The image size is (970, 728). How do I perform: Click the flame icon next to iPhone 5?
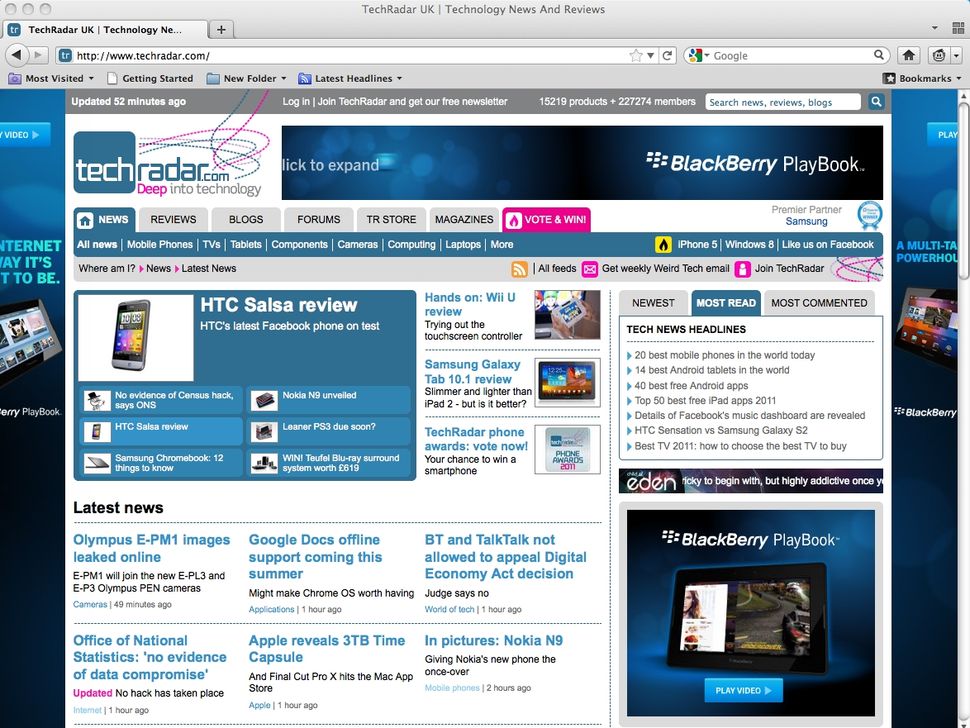(663, 244)
